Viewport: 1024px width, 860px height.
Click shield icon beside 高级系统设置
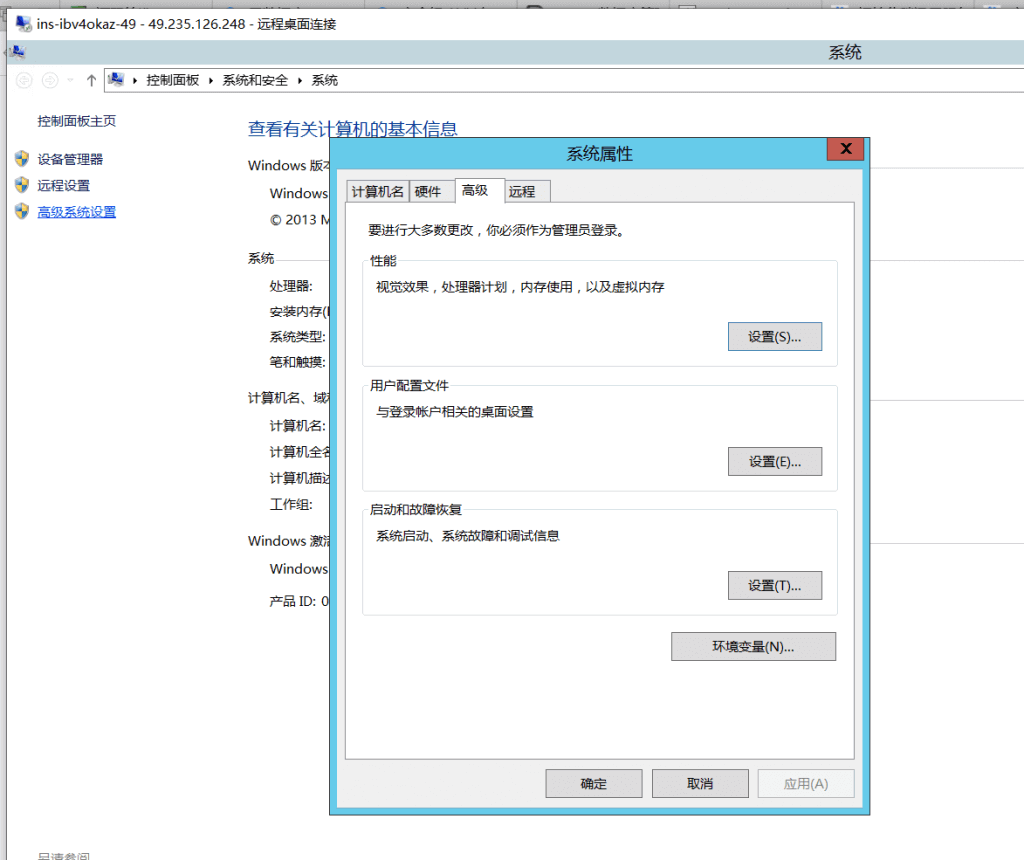[22, 211]
